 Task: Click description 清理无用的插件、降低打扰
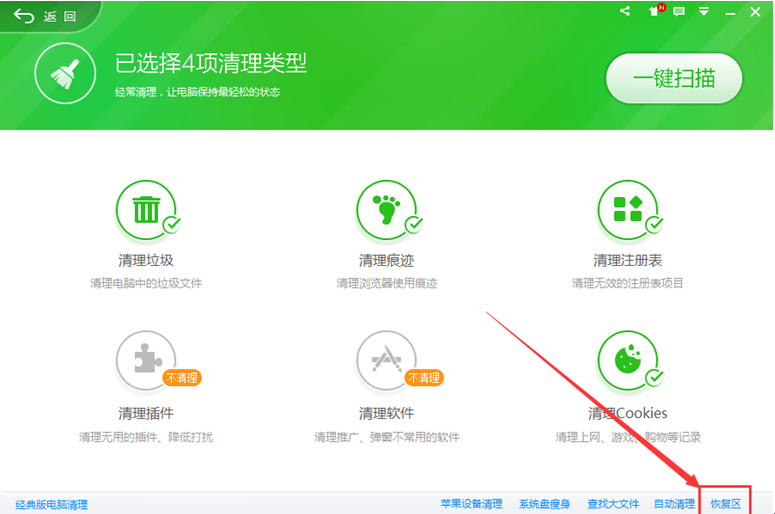pos(146,437)
